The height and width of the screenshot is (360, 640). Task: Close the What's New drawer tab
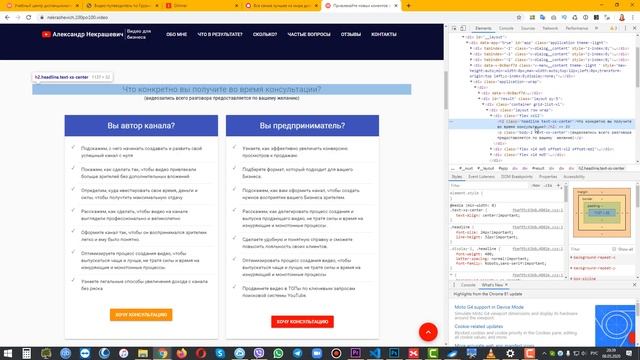(507, 285)
